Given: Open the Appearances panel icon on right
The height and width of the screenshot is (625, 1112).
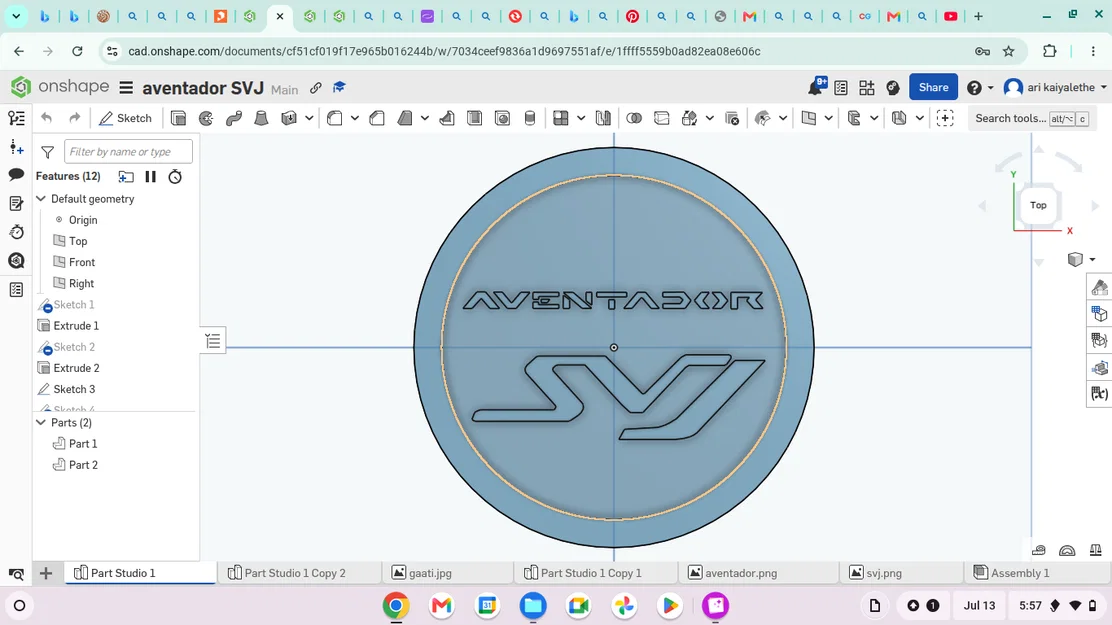Looking at the screenshot, I should pyautogui.click(x=1099, y=287).
